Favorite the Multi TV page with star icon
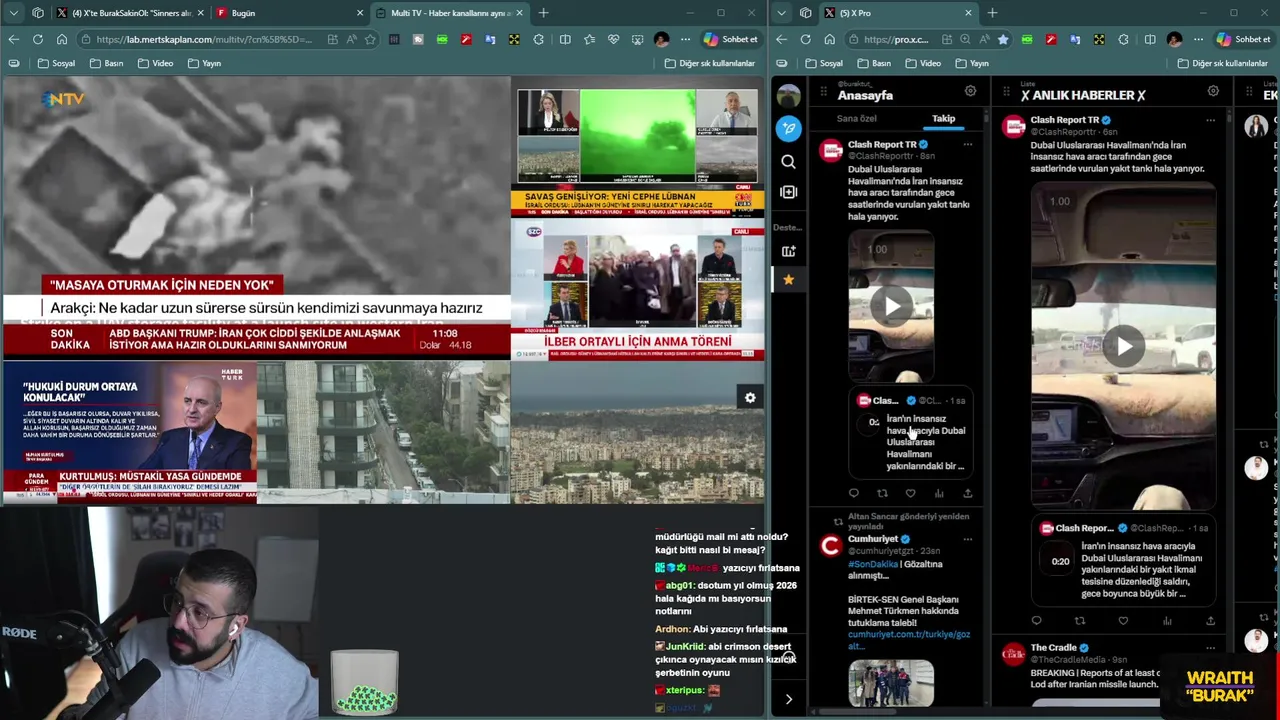Viewport: 1280px width, 720px height. click(x=370, y=39)
